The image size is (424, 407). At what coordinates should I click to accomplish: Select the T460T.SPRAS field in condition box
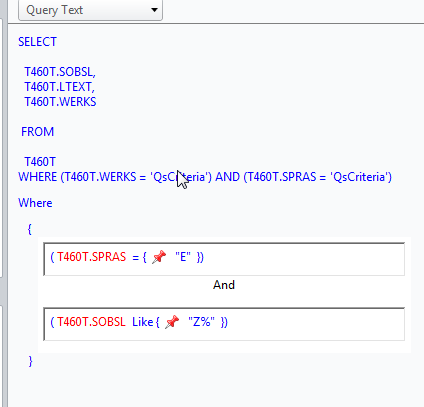(x=91, y=257)
